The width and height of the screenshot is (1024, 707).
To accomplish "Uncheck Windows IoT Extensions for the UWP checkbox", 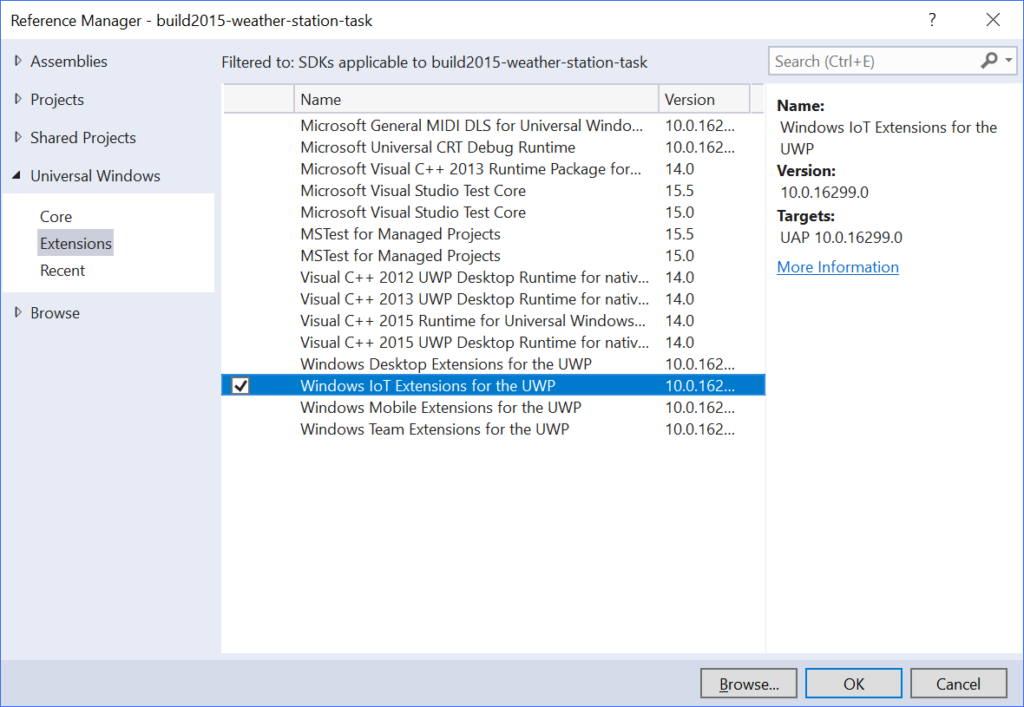I will 240,386.
